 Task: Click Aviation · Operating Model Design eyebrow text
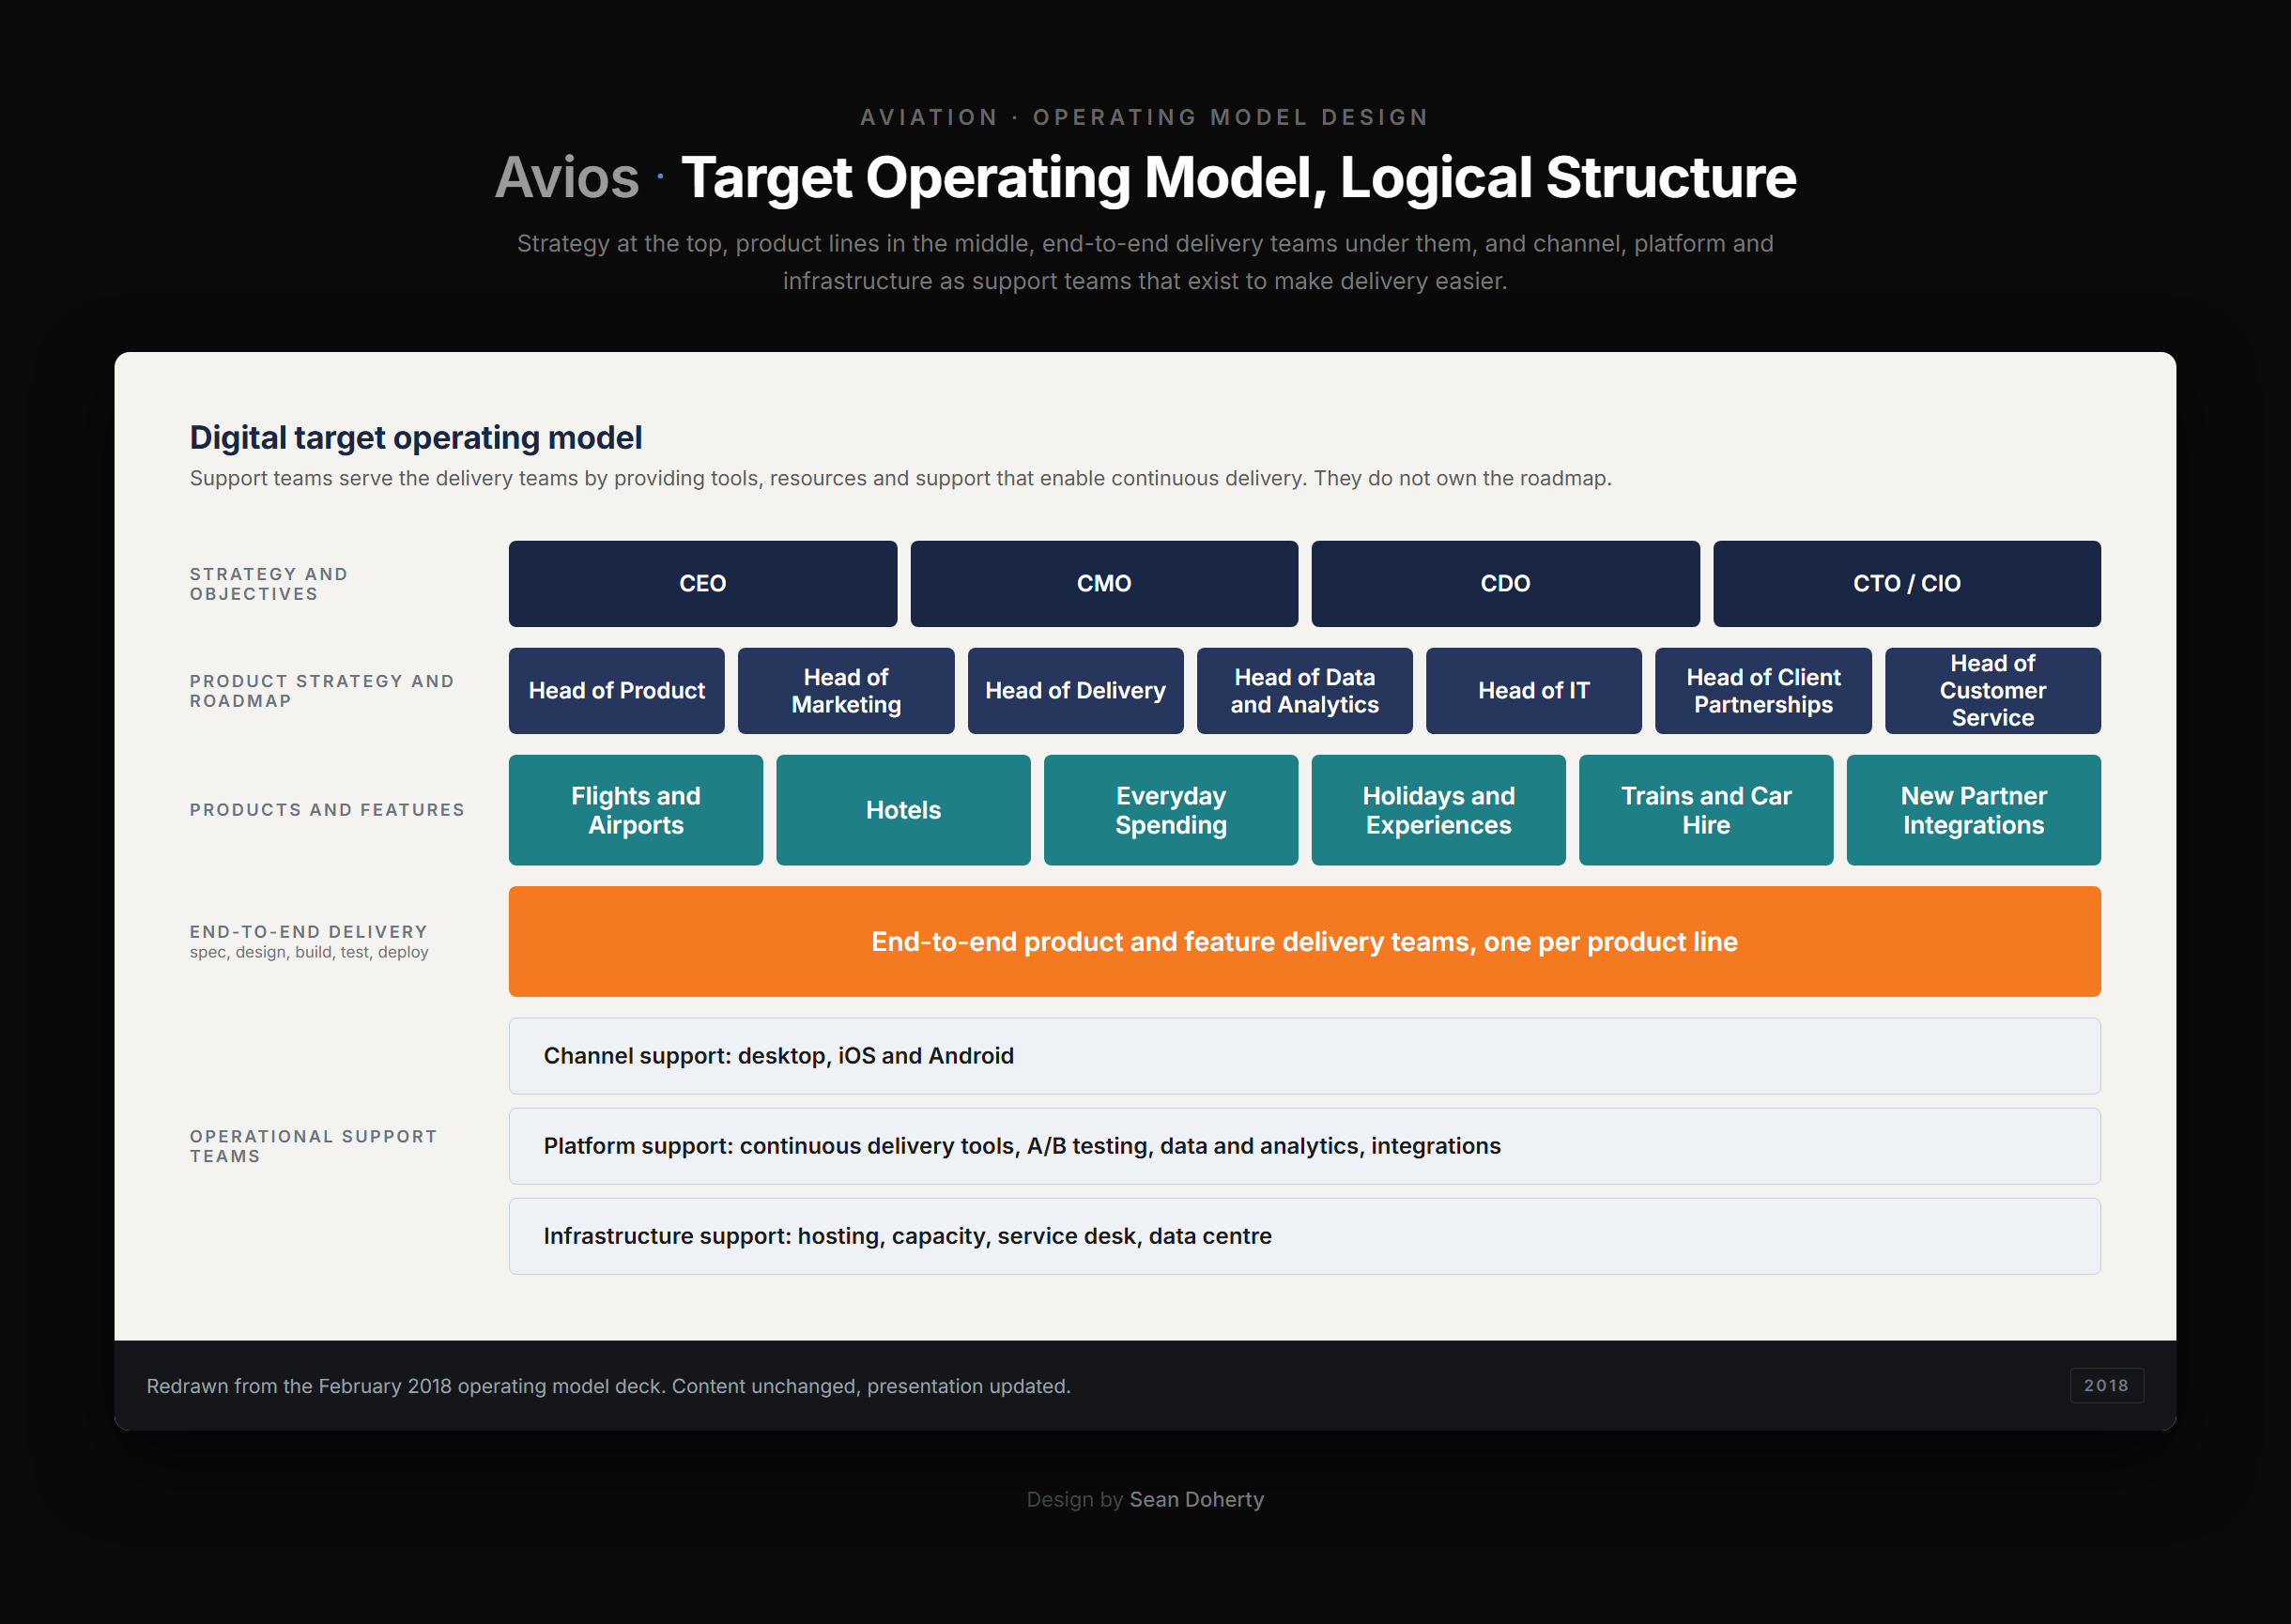tap(1145, 118)
